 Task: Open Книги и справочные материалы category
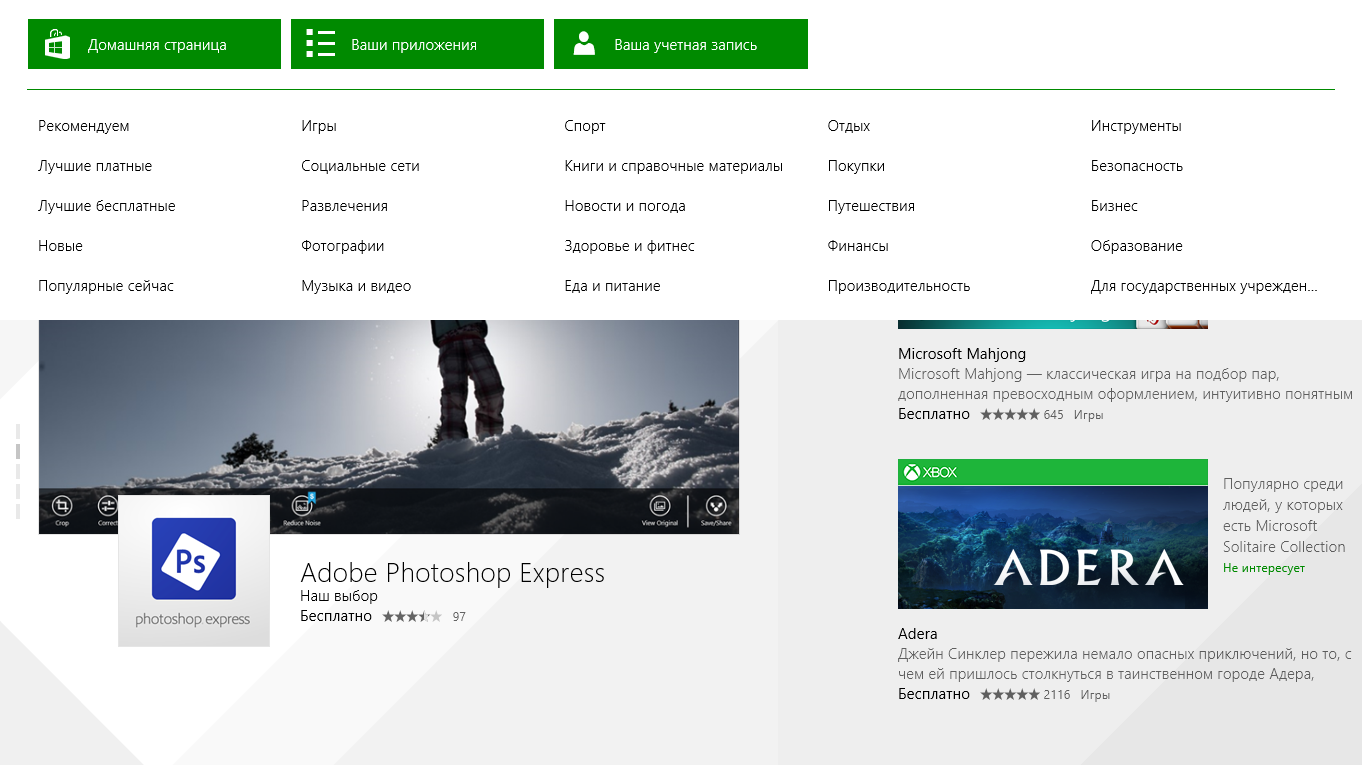[x=674, y=166]
